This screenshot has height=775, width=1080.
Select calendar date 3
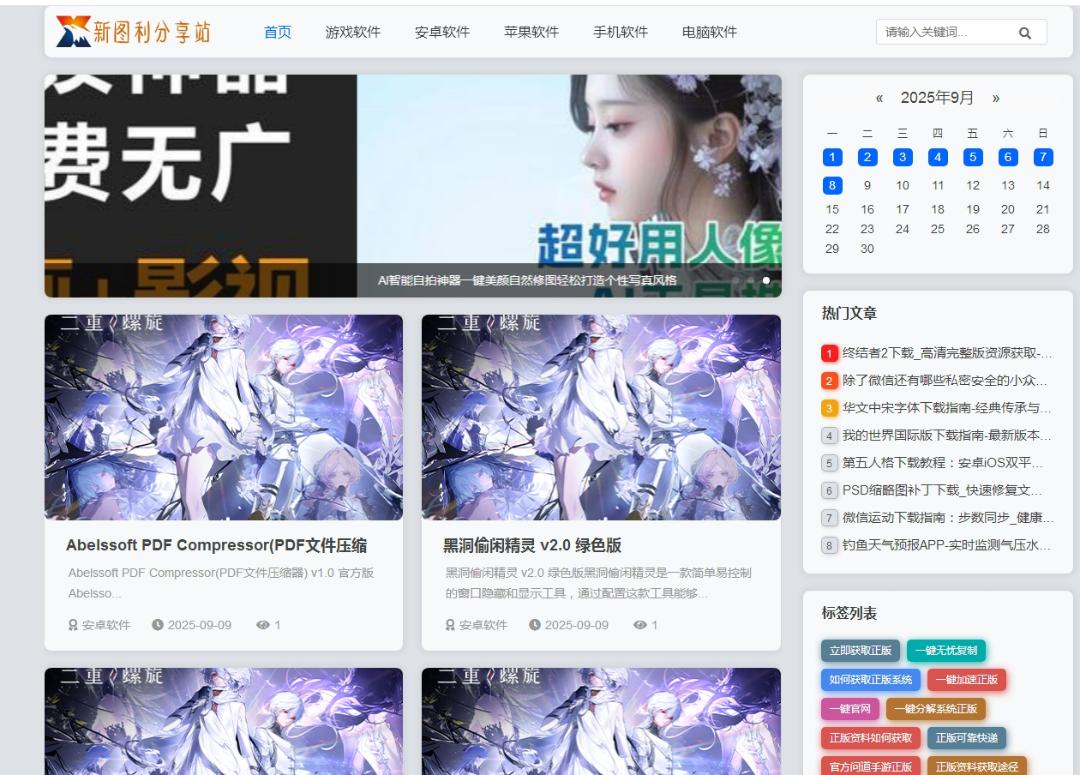(902, 157)
